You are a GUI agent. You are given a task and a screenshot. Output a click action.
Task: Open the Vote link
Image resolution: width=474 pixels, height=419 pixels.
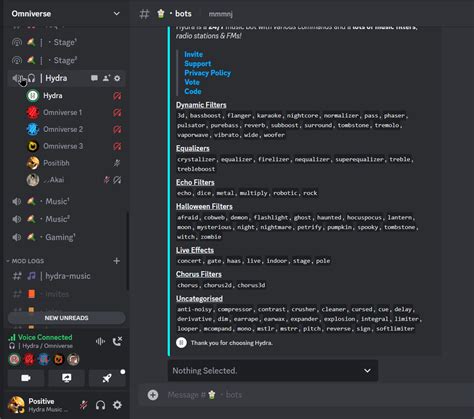[192, 82]
